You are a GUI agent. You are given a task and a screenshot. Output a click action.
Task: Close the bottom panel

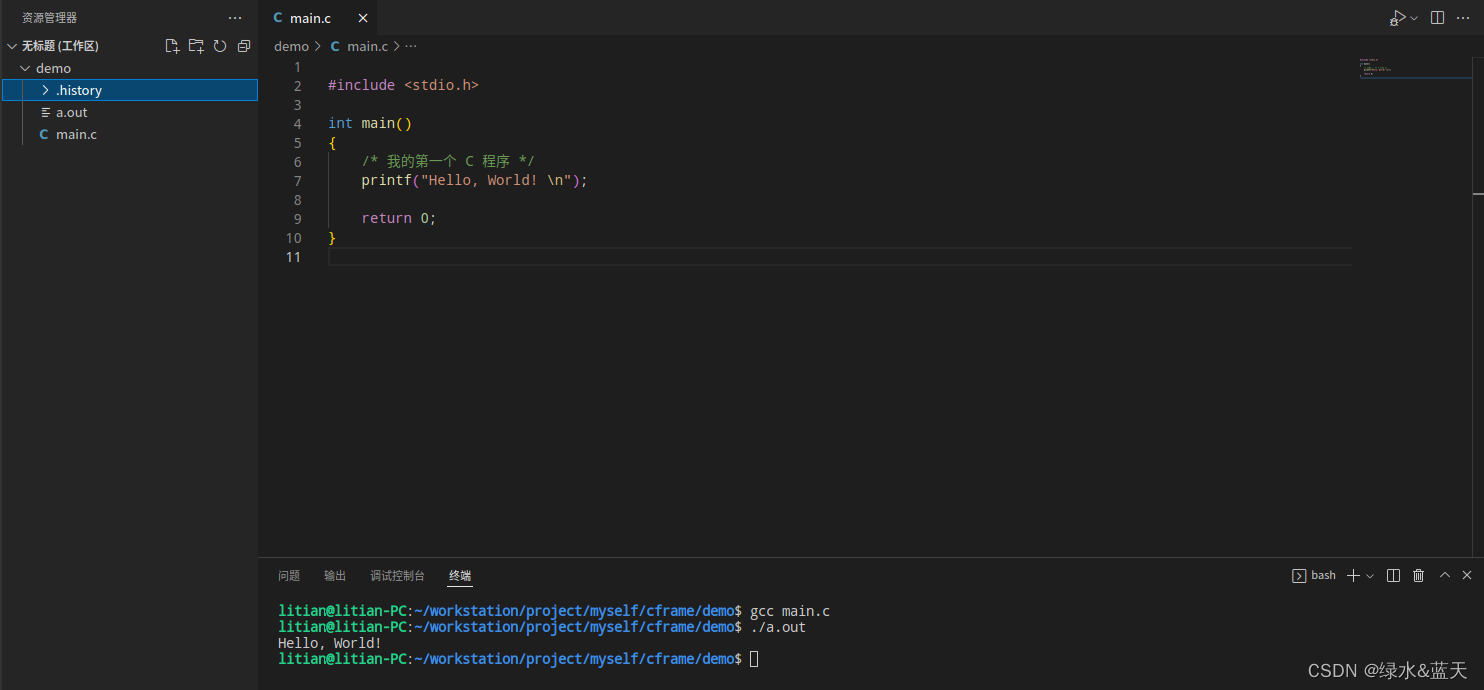tap(1467, 575)
